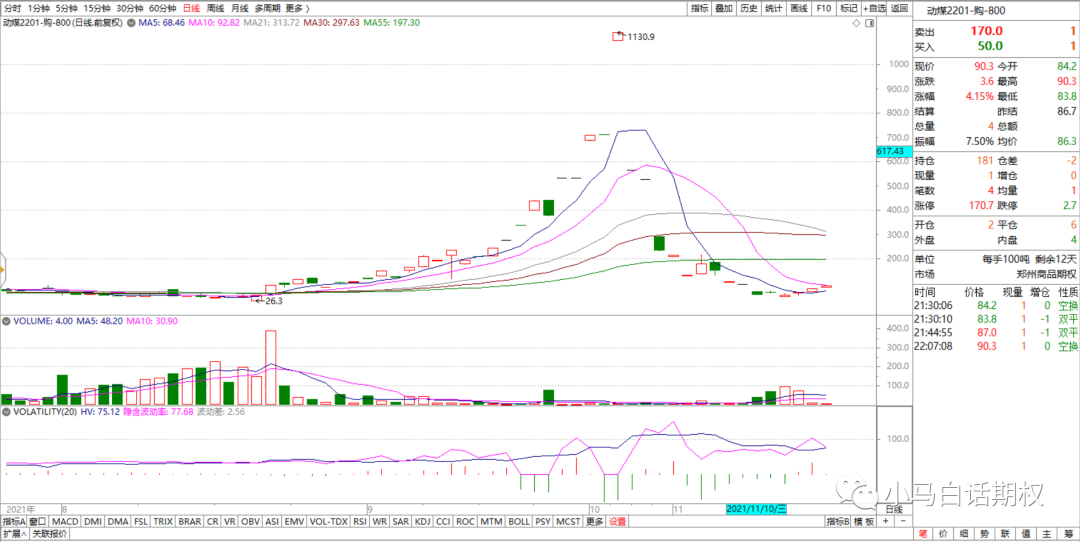
Task: Click the round settings icon beside chart title
Action: pyautogui.click(x=128, y=22)
